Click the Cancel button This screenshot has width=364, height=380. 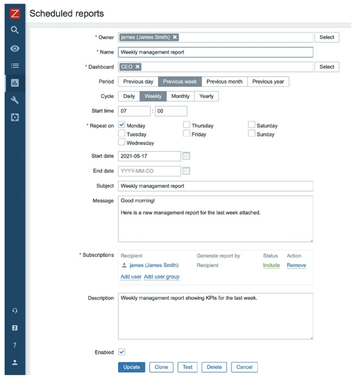[x=244, y=367]
